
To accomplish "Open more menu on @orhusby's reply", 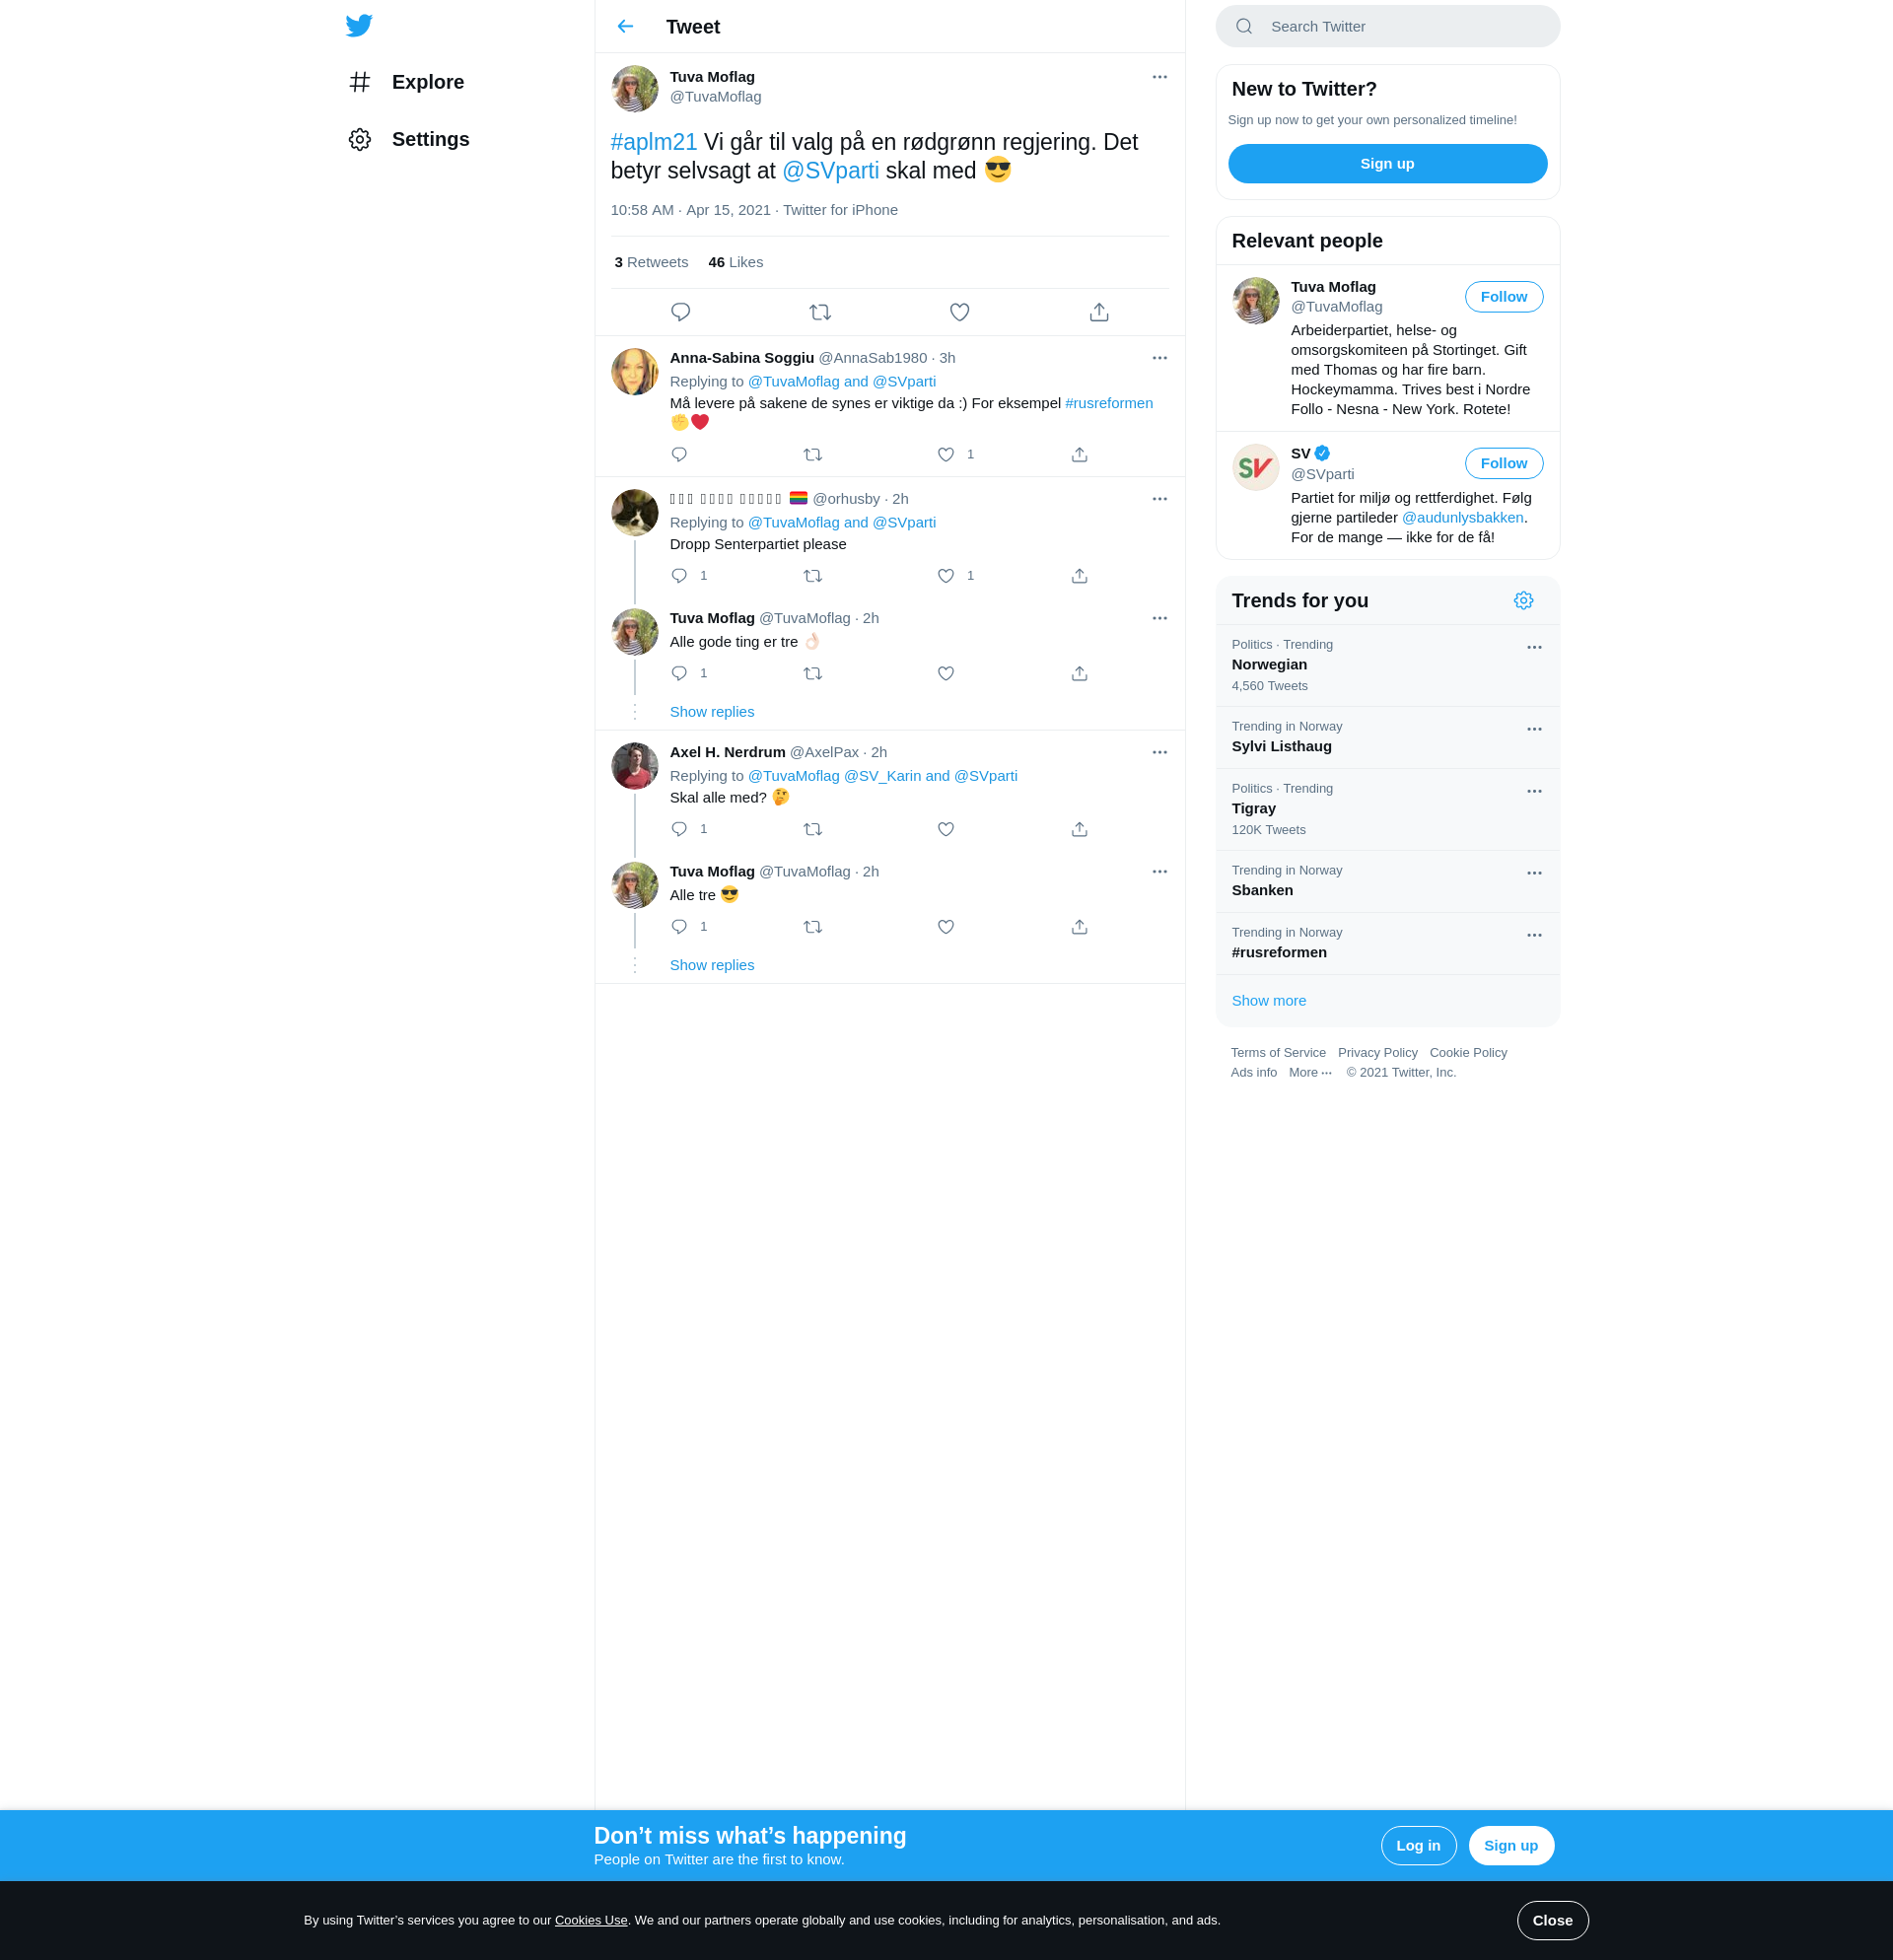I will coord(1159,499).
